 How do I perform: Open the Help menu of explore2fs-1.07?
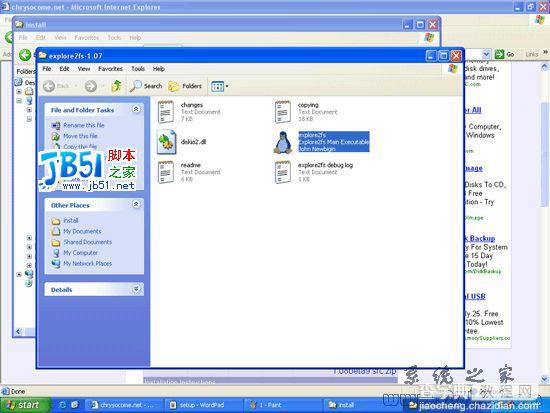tap(159, 69)
